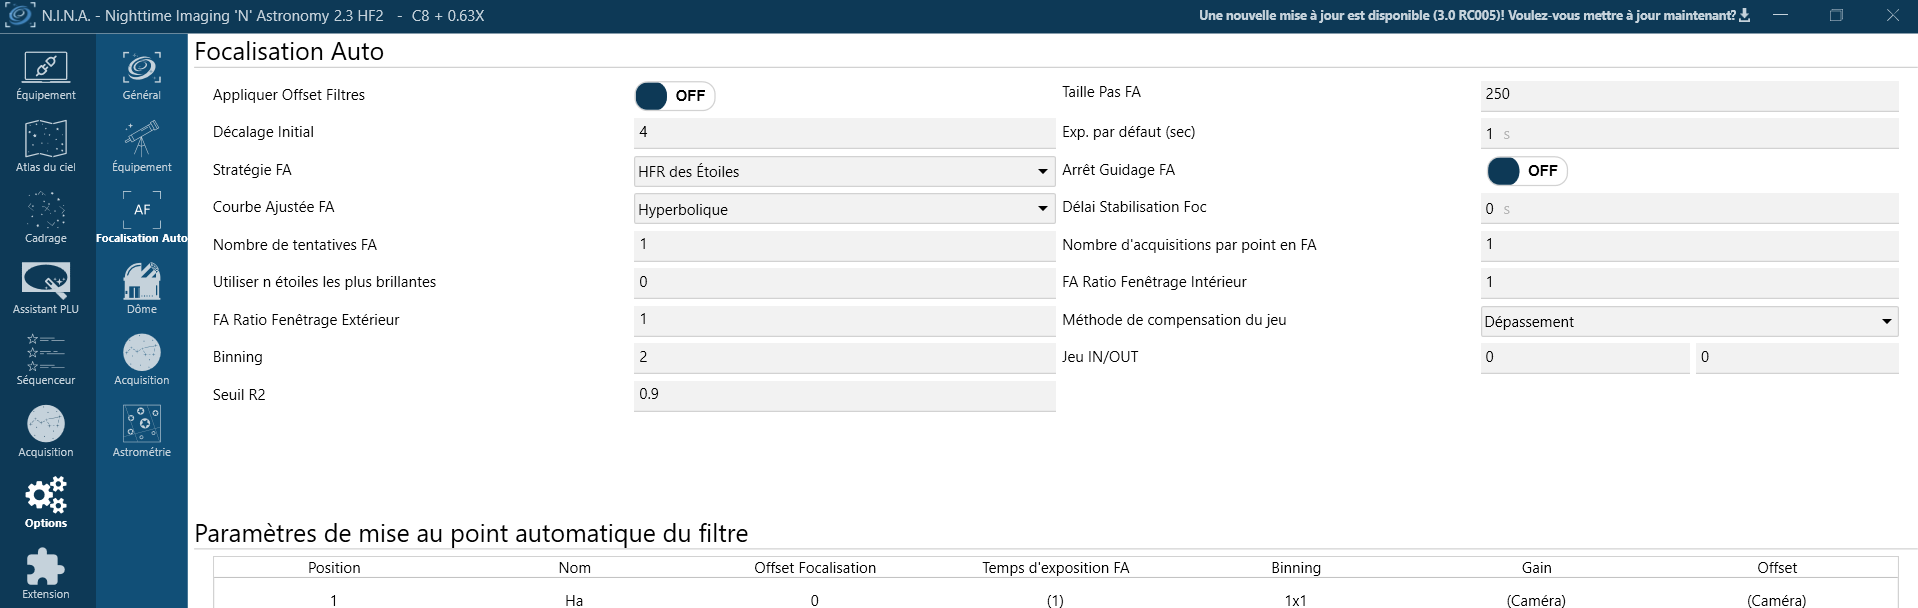This screenshot has width=1918, height=608.
Task: Edit the Jeu IN value field
Action: click(1585, 357)
